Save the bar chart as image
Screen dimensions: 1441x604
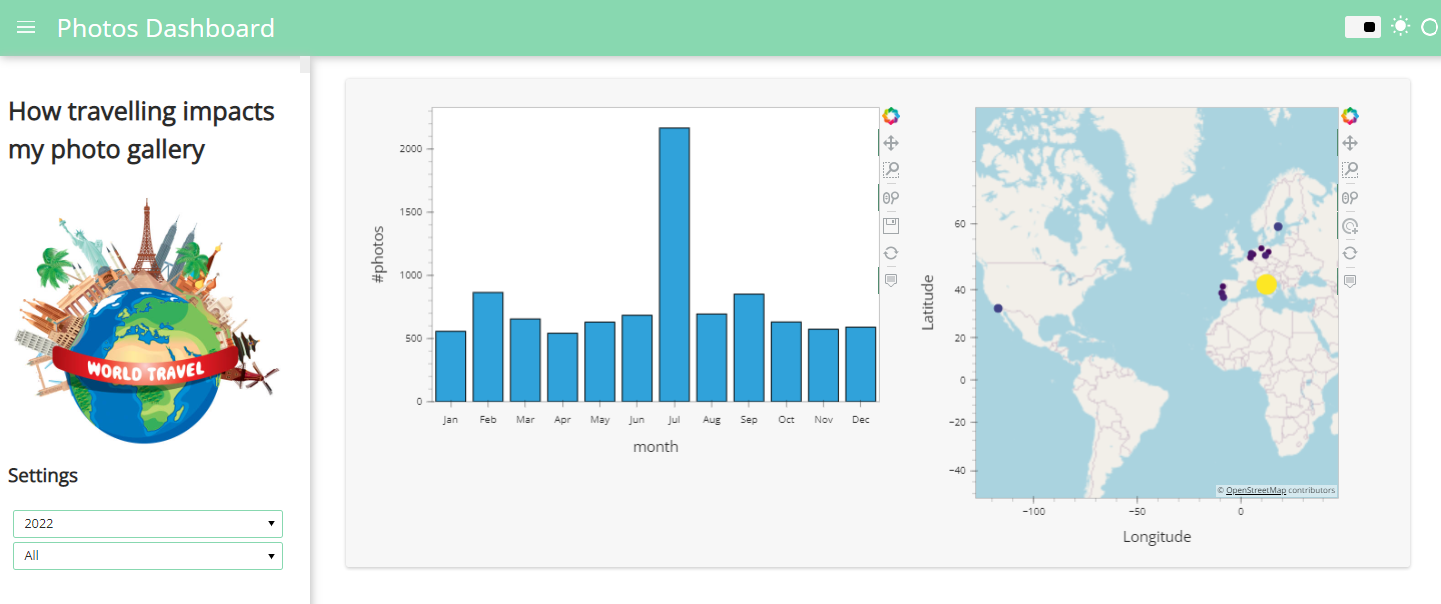tap(891, 225)
